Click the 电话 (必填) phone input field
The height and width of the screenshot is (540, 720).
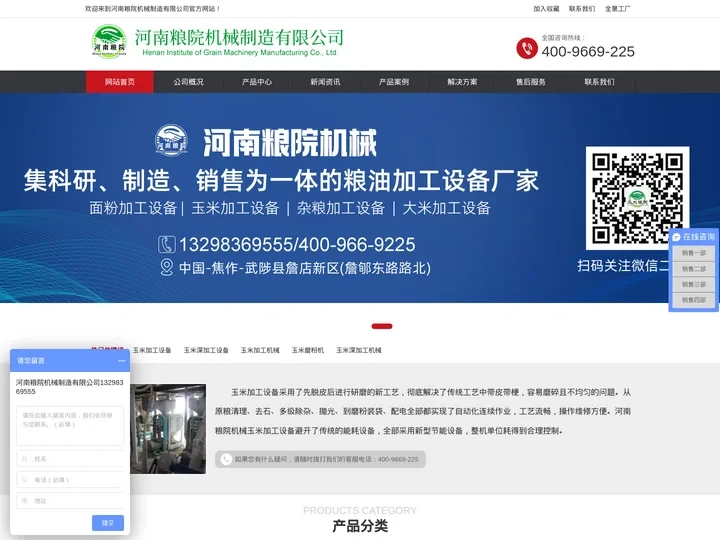(70, 480)
